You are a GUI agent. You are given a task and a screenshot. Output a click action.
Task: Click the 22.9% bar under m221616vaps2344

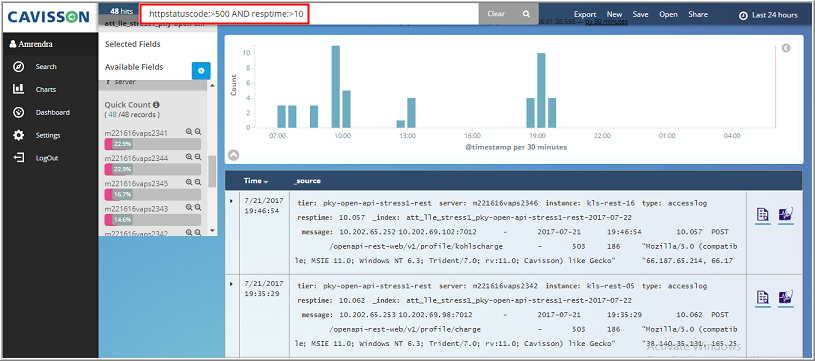153,169
